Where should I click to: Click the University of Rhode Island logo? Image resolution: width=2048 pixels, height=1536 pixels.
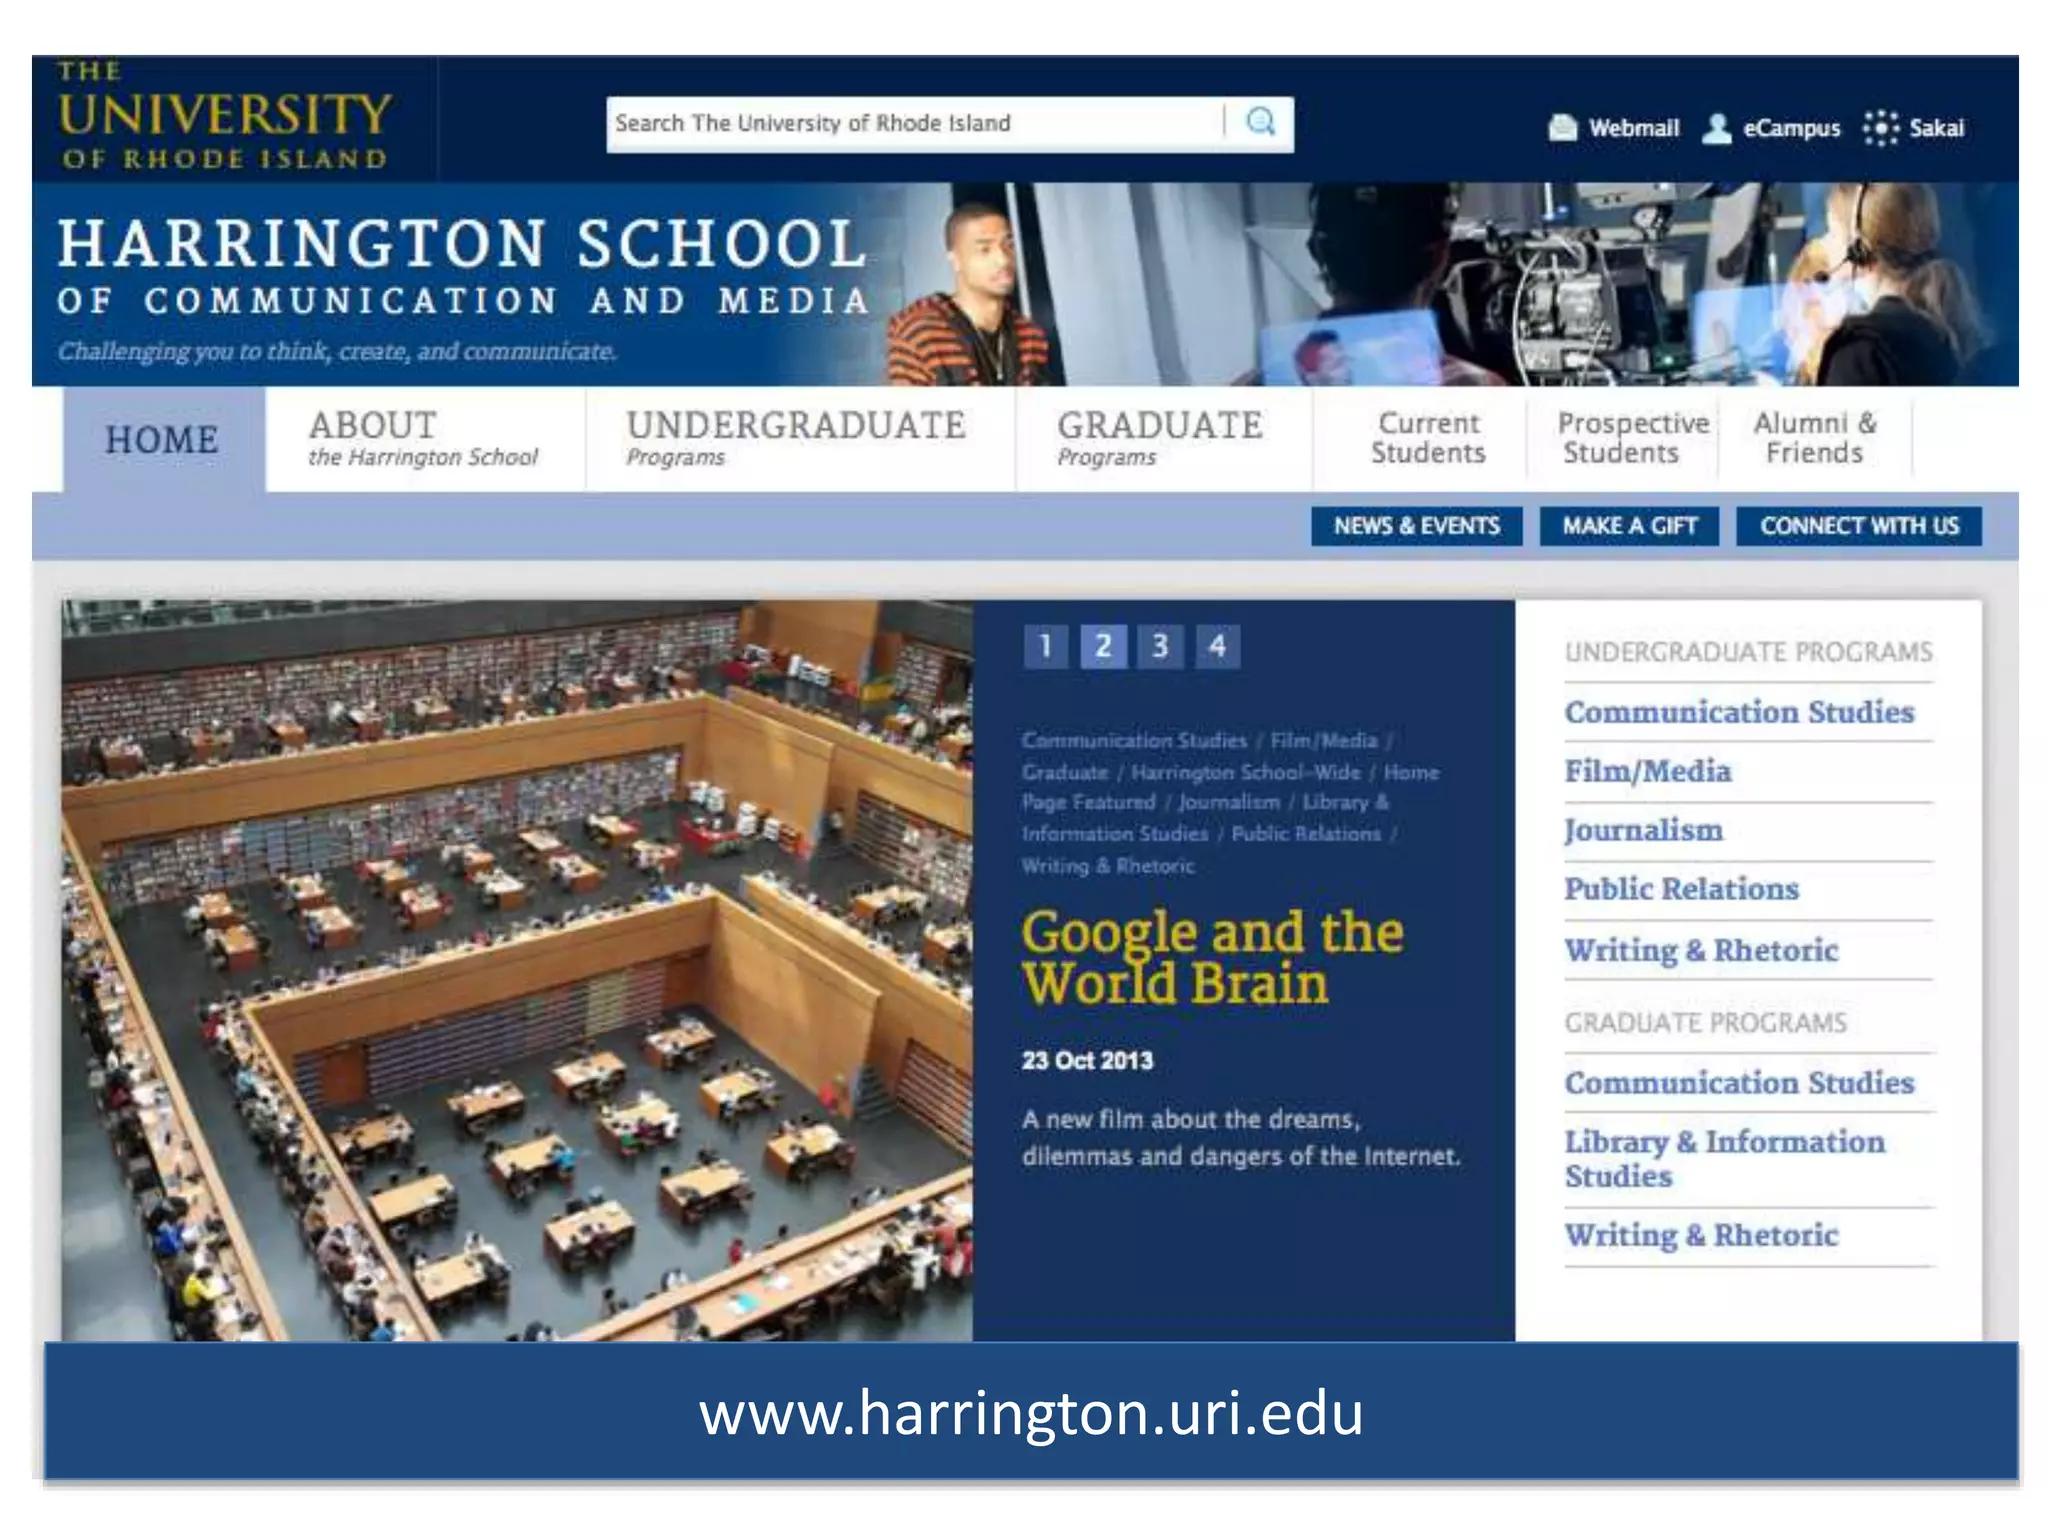pos(224,116)
